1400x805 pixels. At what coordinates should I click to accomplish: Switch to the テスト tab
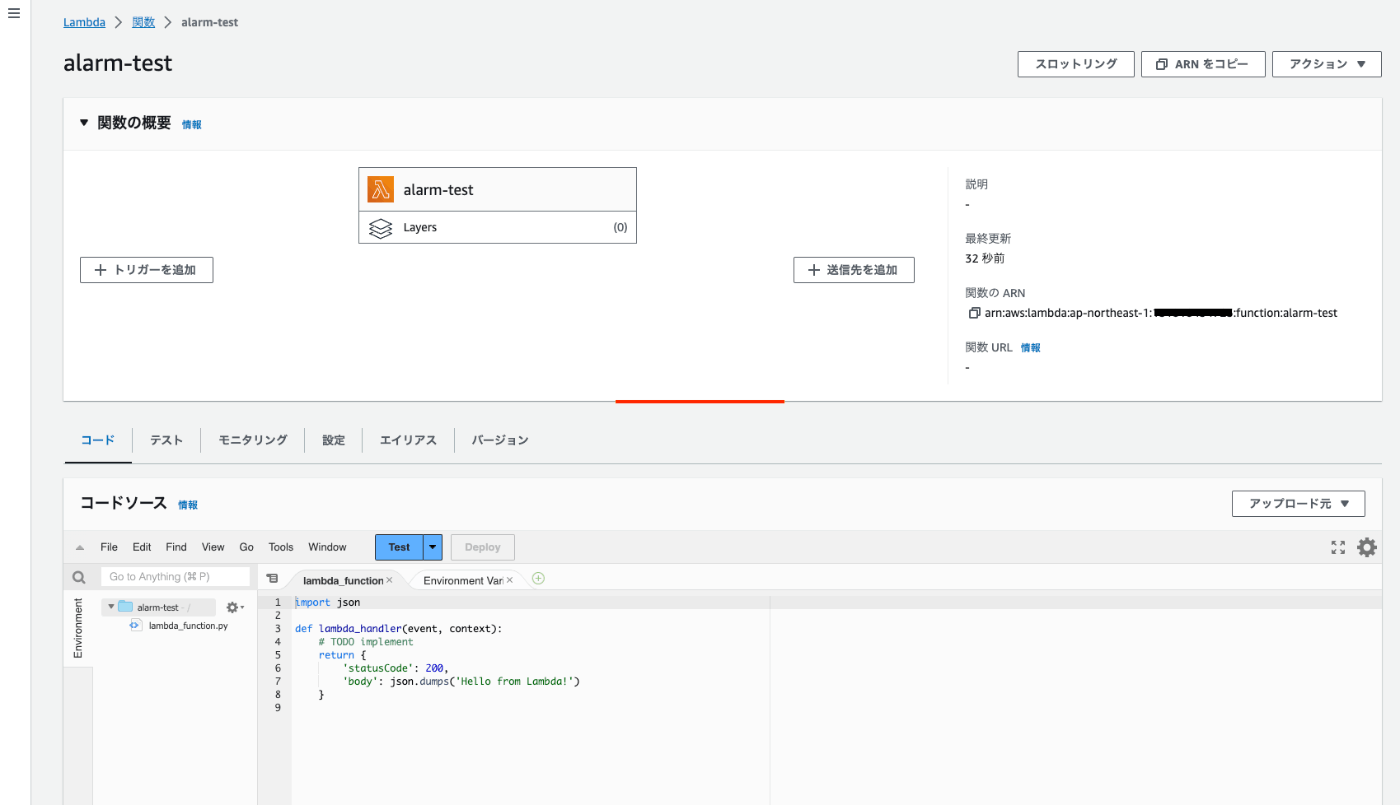pyautogui.click(x=166, y=440)
